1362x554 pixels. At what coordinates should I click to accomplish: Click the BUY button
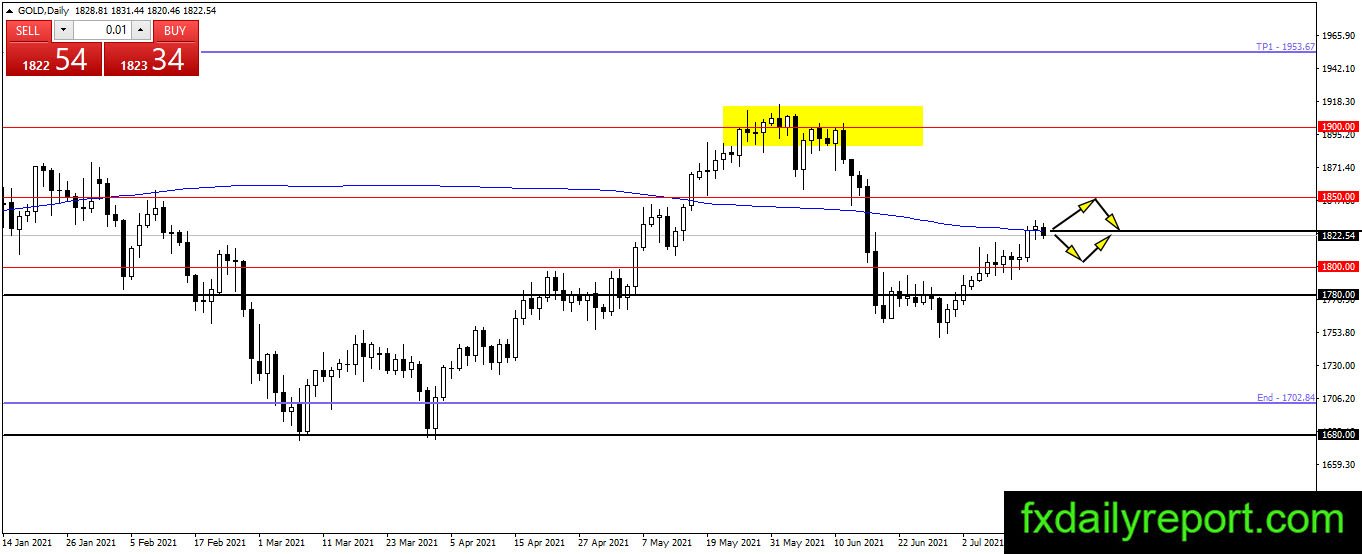pos(175,30)
